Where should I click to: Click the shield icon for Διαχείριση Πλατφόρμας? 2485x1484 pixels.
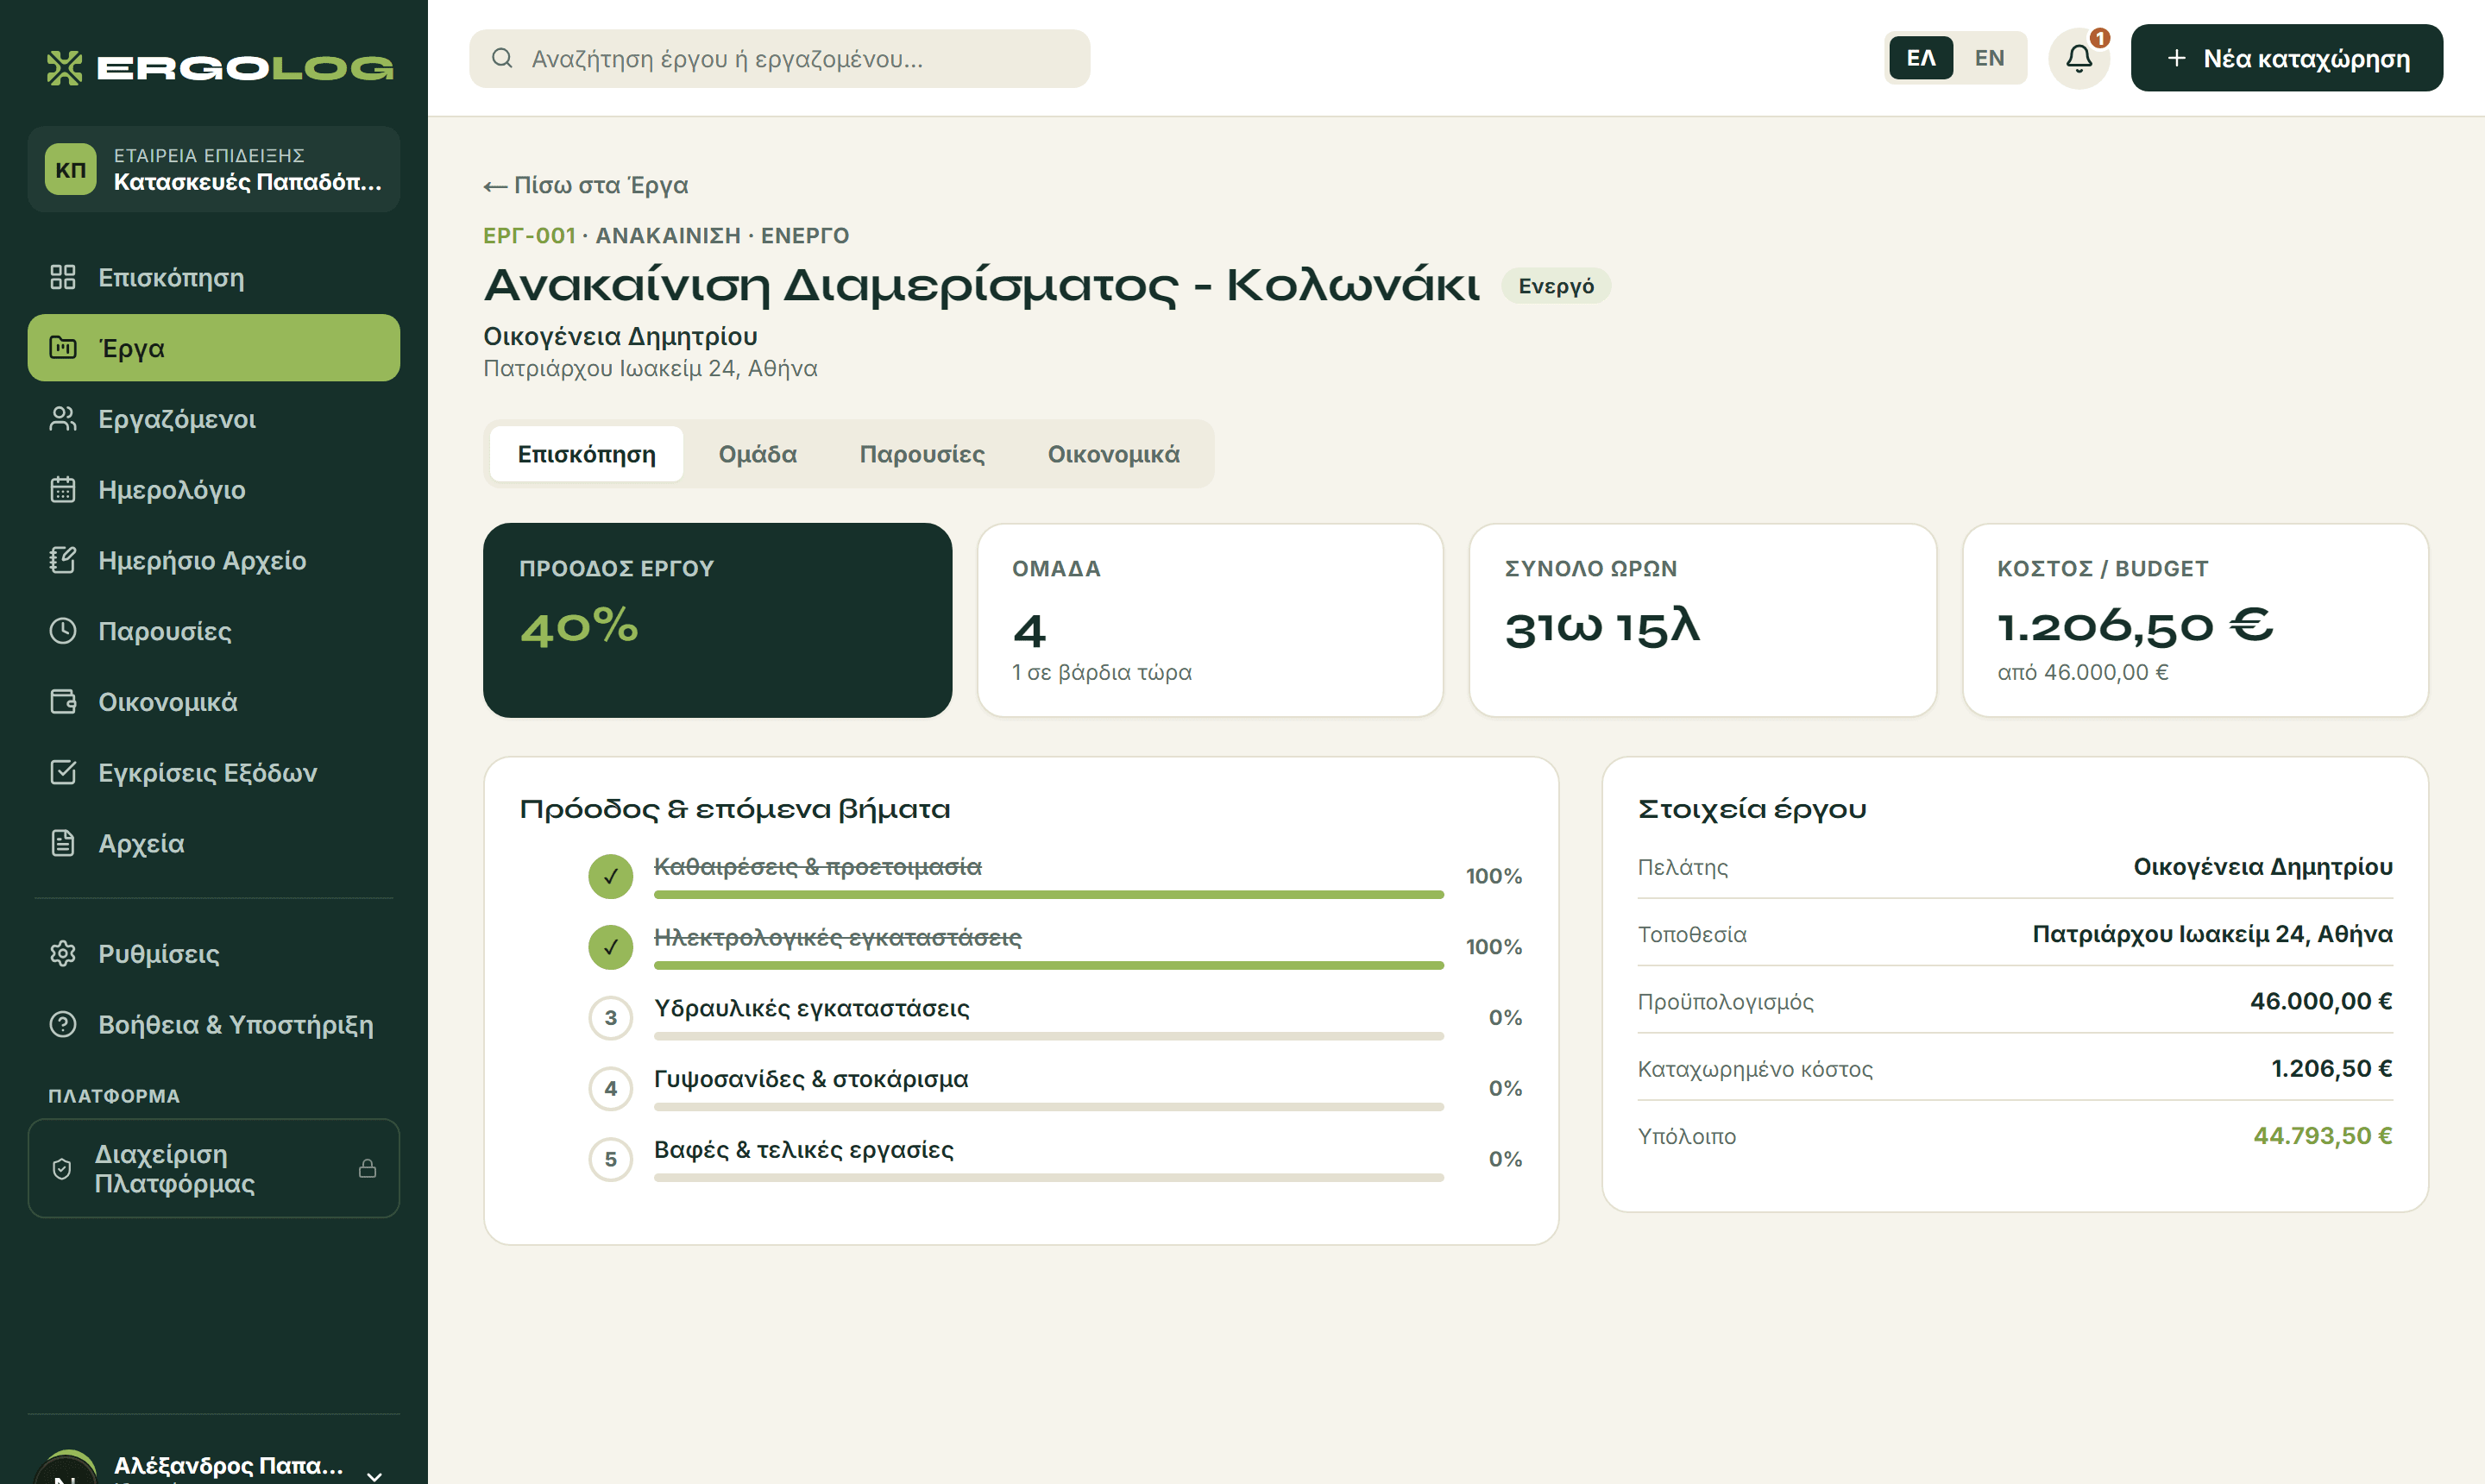coord(62,1168)
